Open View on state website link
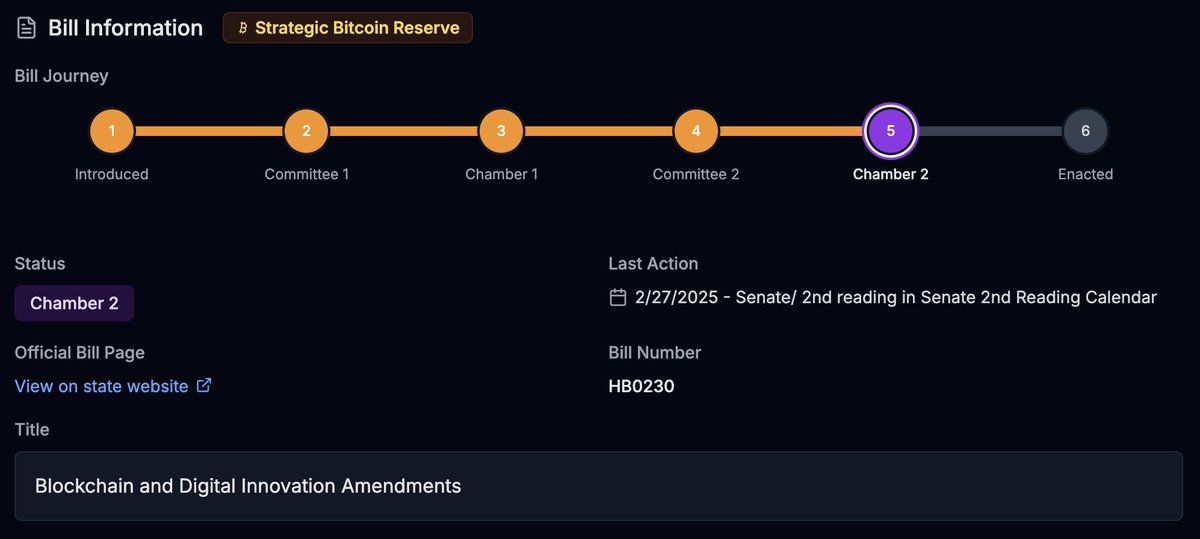The height and width of the screenshot is (539, 1200). (101, 386)
